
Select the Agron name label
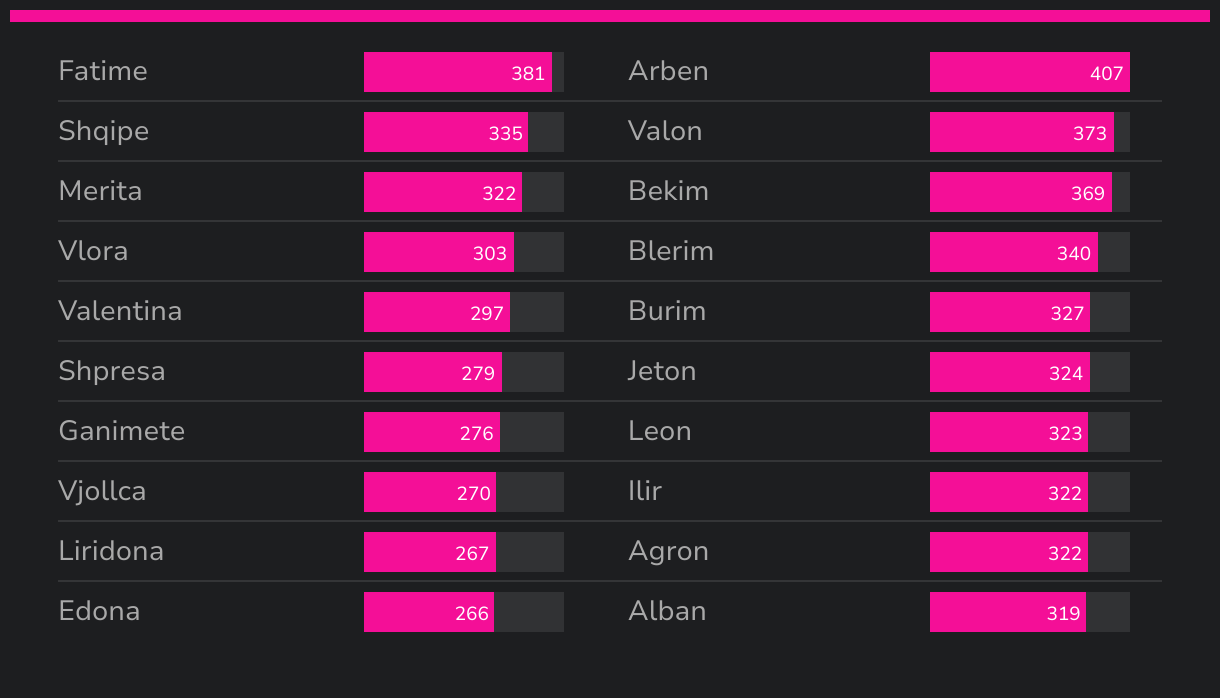(668, 551)
